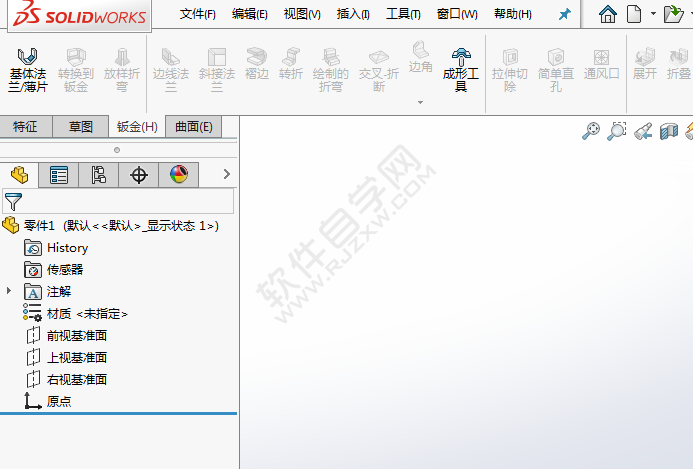Image resolution: width=693 pixels, height=469 pixels.
Task: Switch to the PropertyManager tab icon
Action: pyautogui.click(x=59, y=175)
